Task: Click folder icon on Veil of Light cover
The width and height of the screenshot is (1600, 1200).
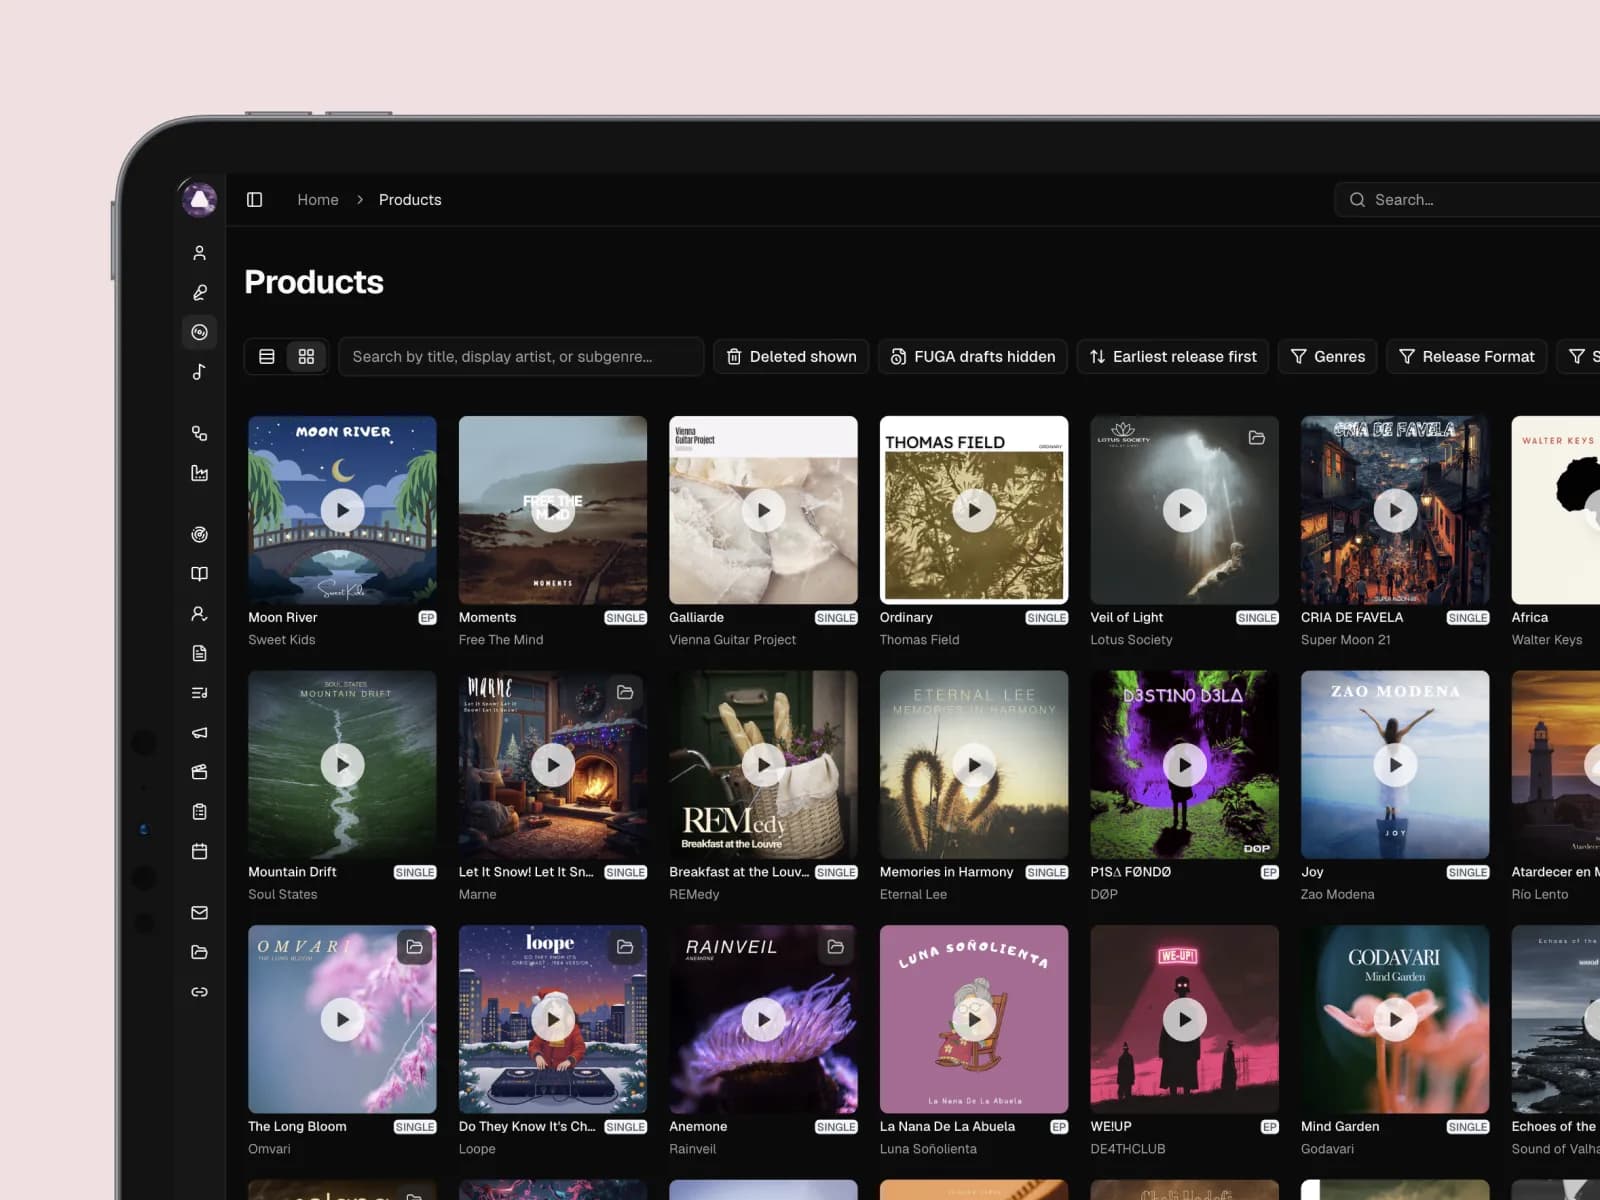Action: [x=1257, y=438]
